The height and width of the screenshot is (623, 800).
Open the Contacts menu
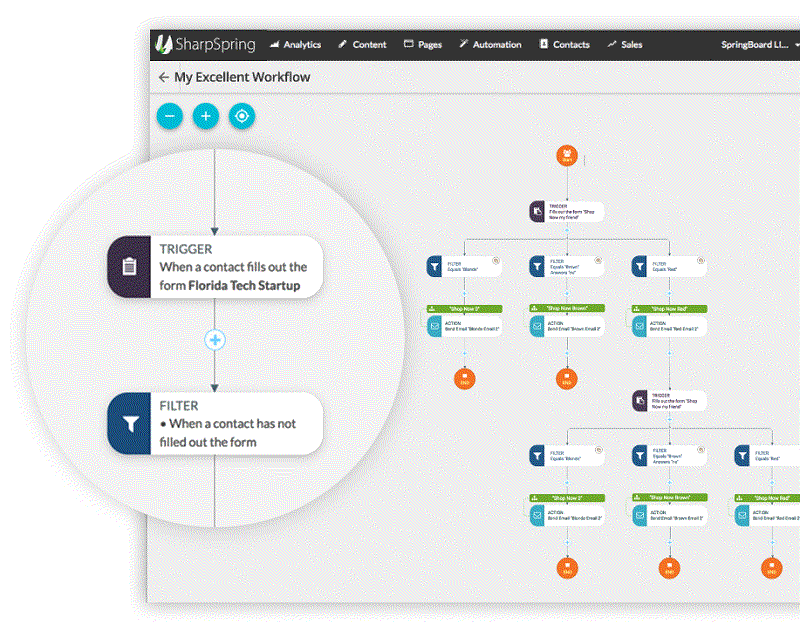[564, 45]
